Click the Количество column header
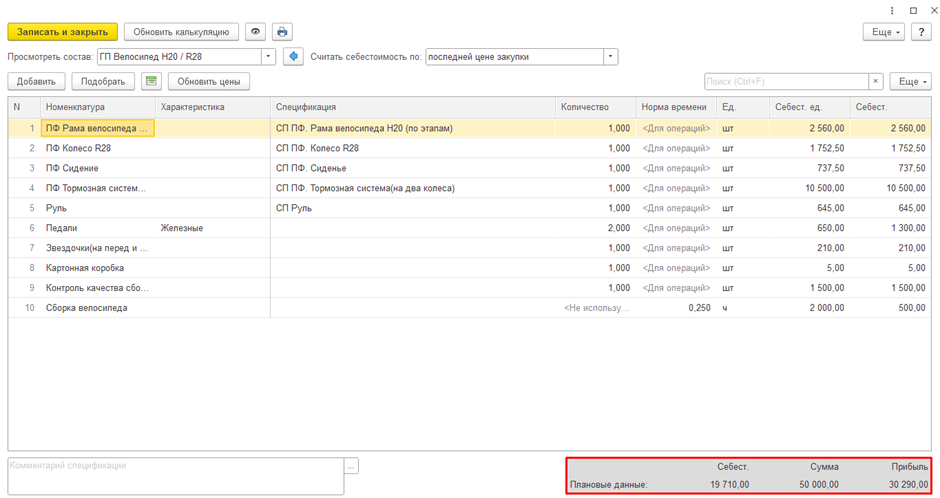This screenshot has height=498, width=940. click(595, 107)
